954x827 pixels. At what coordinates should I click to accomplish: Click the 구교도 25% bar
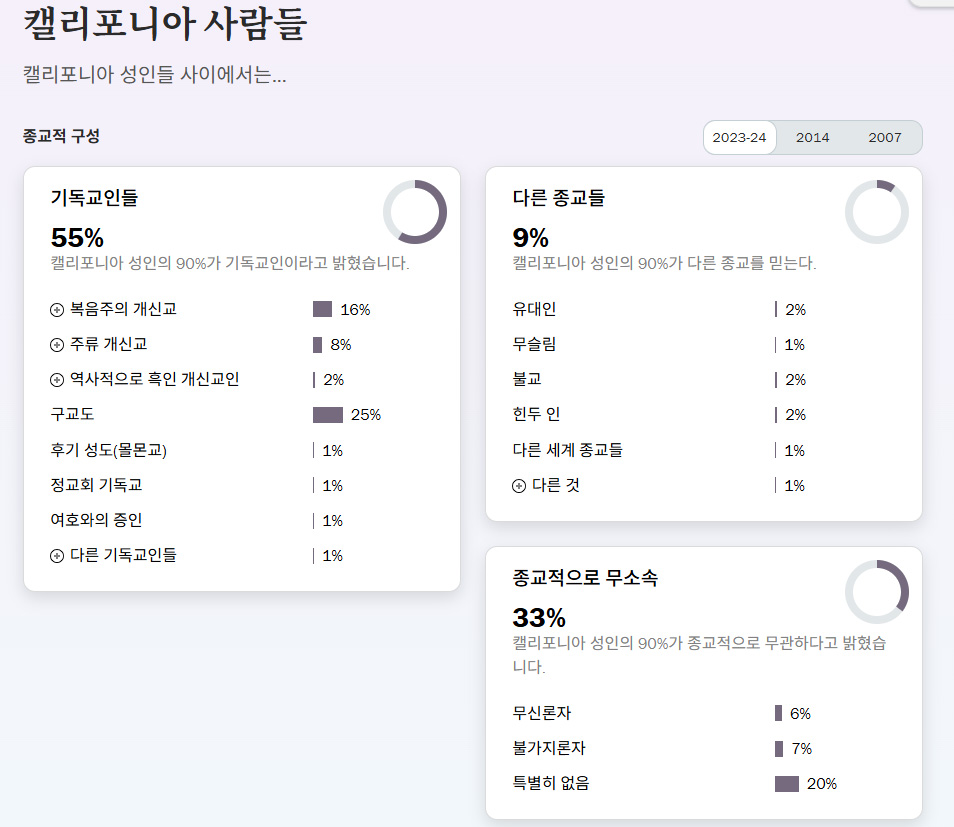click(x=328, y=415)
